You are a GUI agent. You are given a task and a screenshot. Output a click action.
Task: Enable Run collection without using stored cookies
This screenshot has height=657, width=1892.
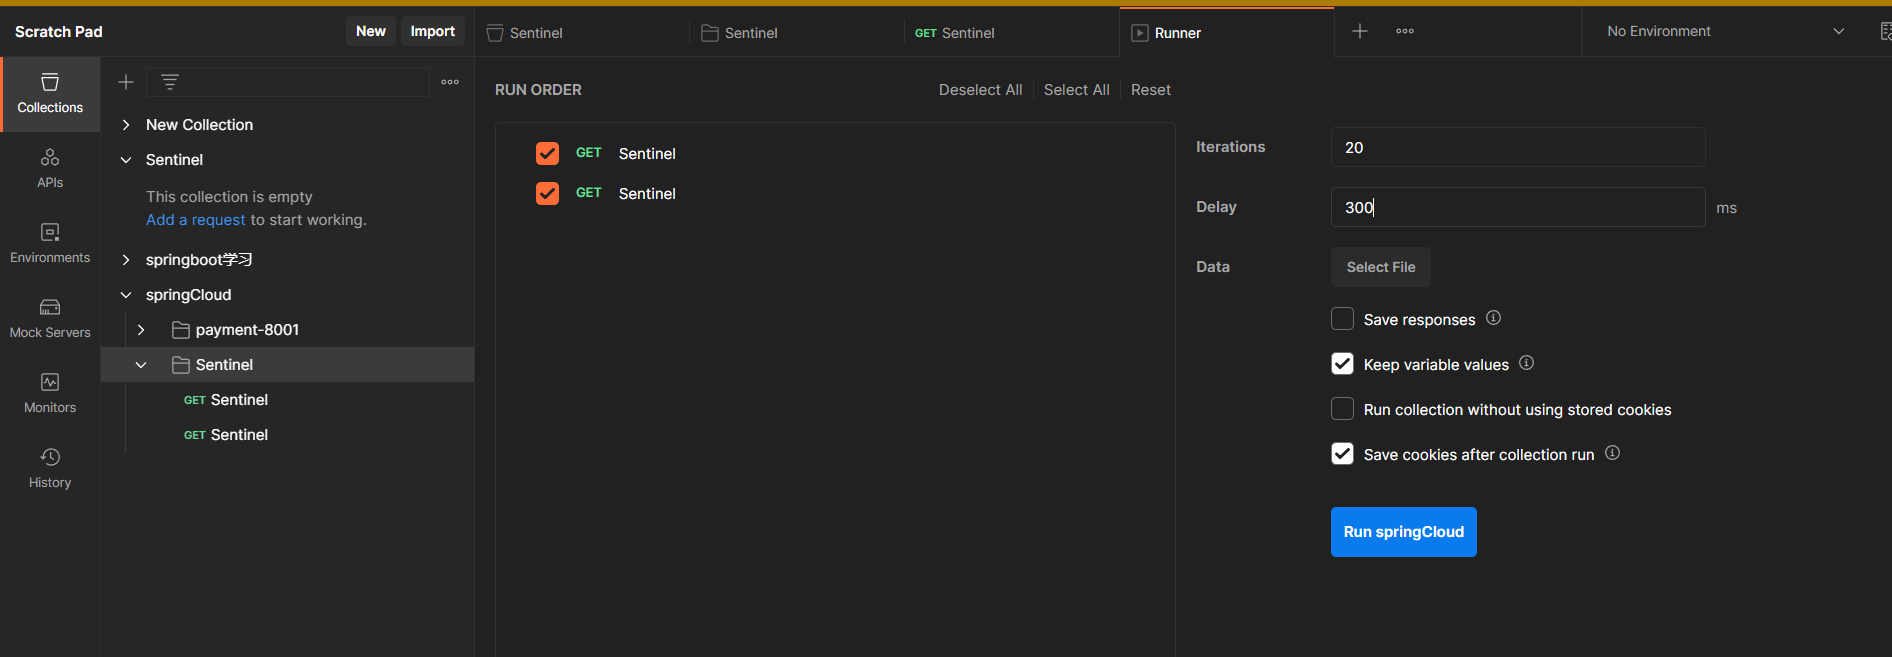tap(1342, 409)
